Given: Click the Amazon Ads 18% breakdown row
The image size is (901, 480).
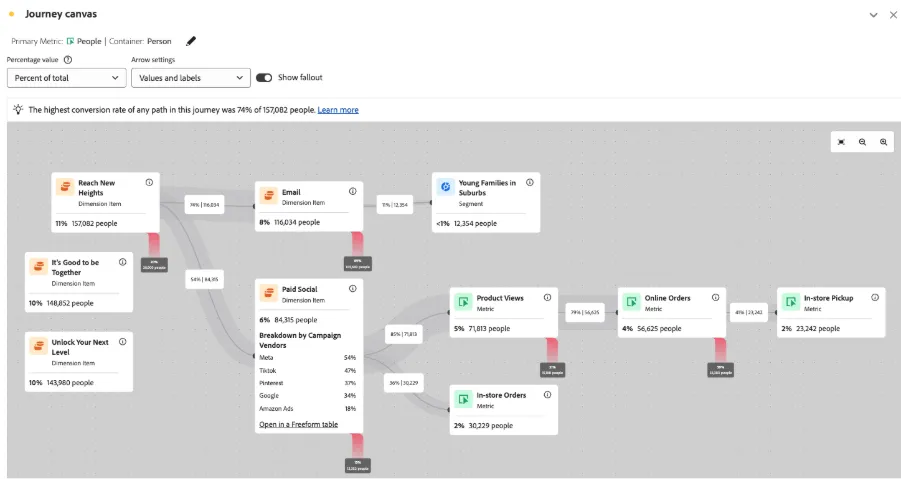Looking at the screenshot, I should point(307,409).
